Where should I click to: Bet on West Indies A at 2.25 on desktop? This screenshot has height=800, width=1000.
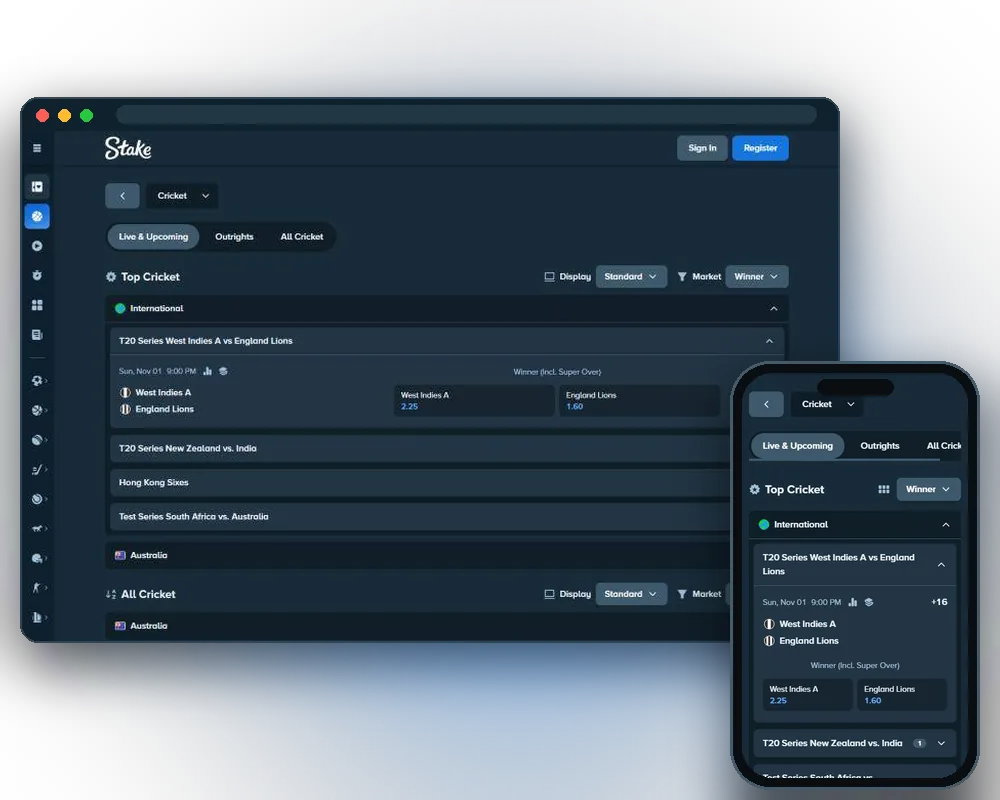point(474,401)
